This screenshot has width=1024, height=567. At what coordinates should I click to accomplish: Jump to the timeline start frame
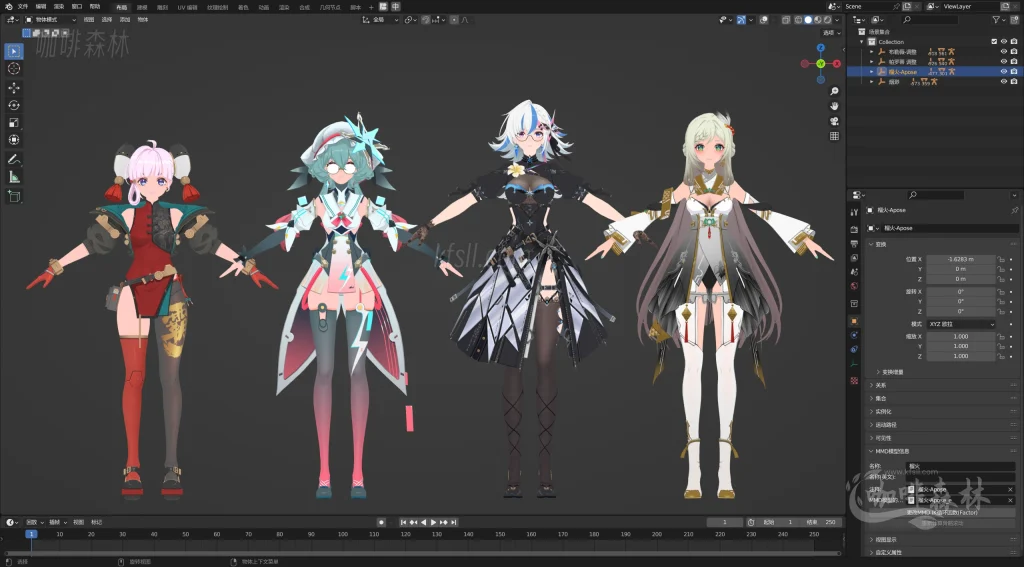point(404,522)
